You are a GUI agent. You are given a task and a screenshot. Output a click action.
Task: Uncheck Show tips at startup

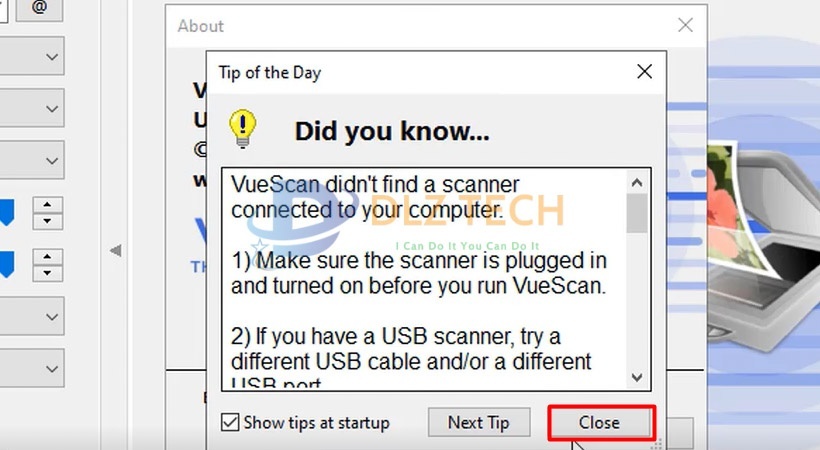pyautogui.click(x=230, y=422)
